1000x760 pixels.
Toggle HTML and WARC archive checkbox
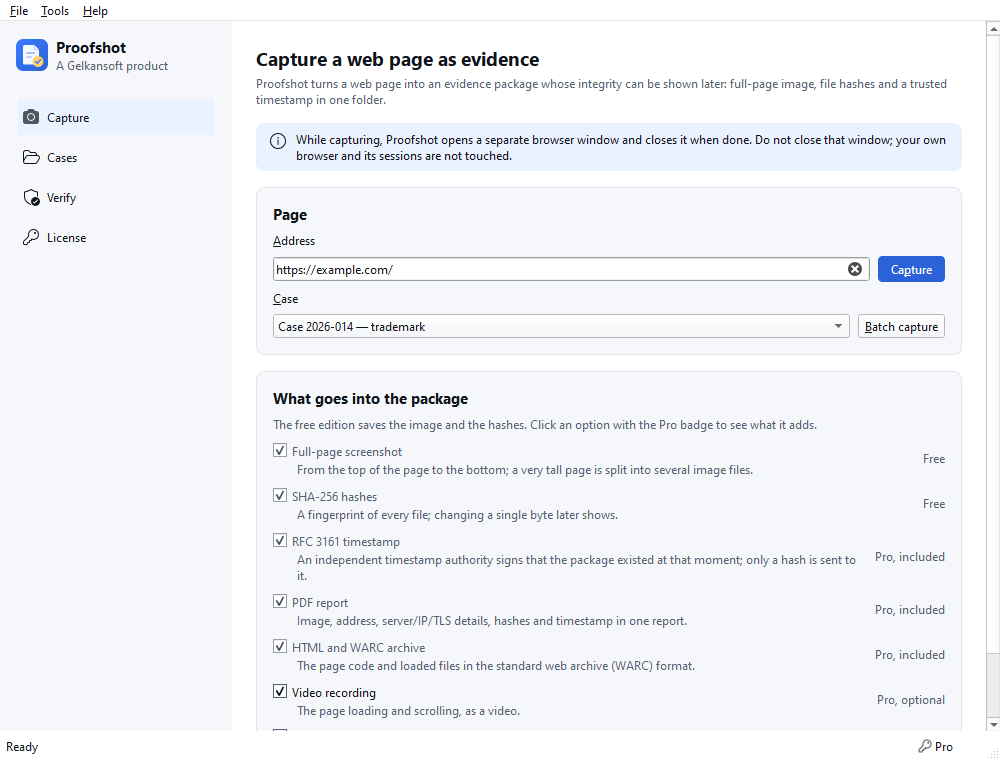pos(279,647)
